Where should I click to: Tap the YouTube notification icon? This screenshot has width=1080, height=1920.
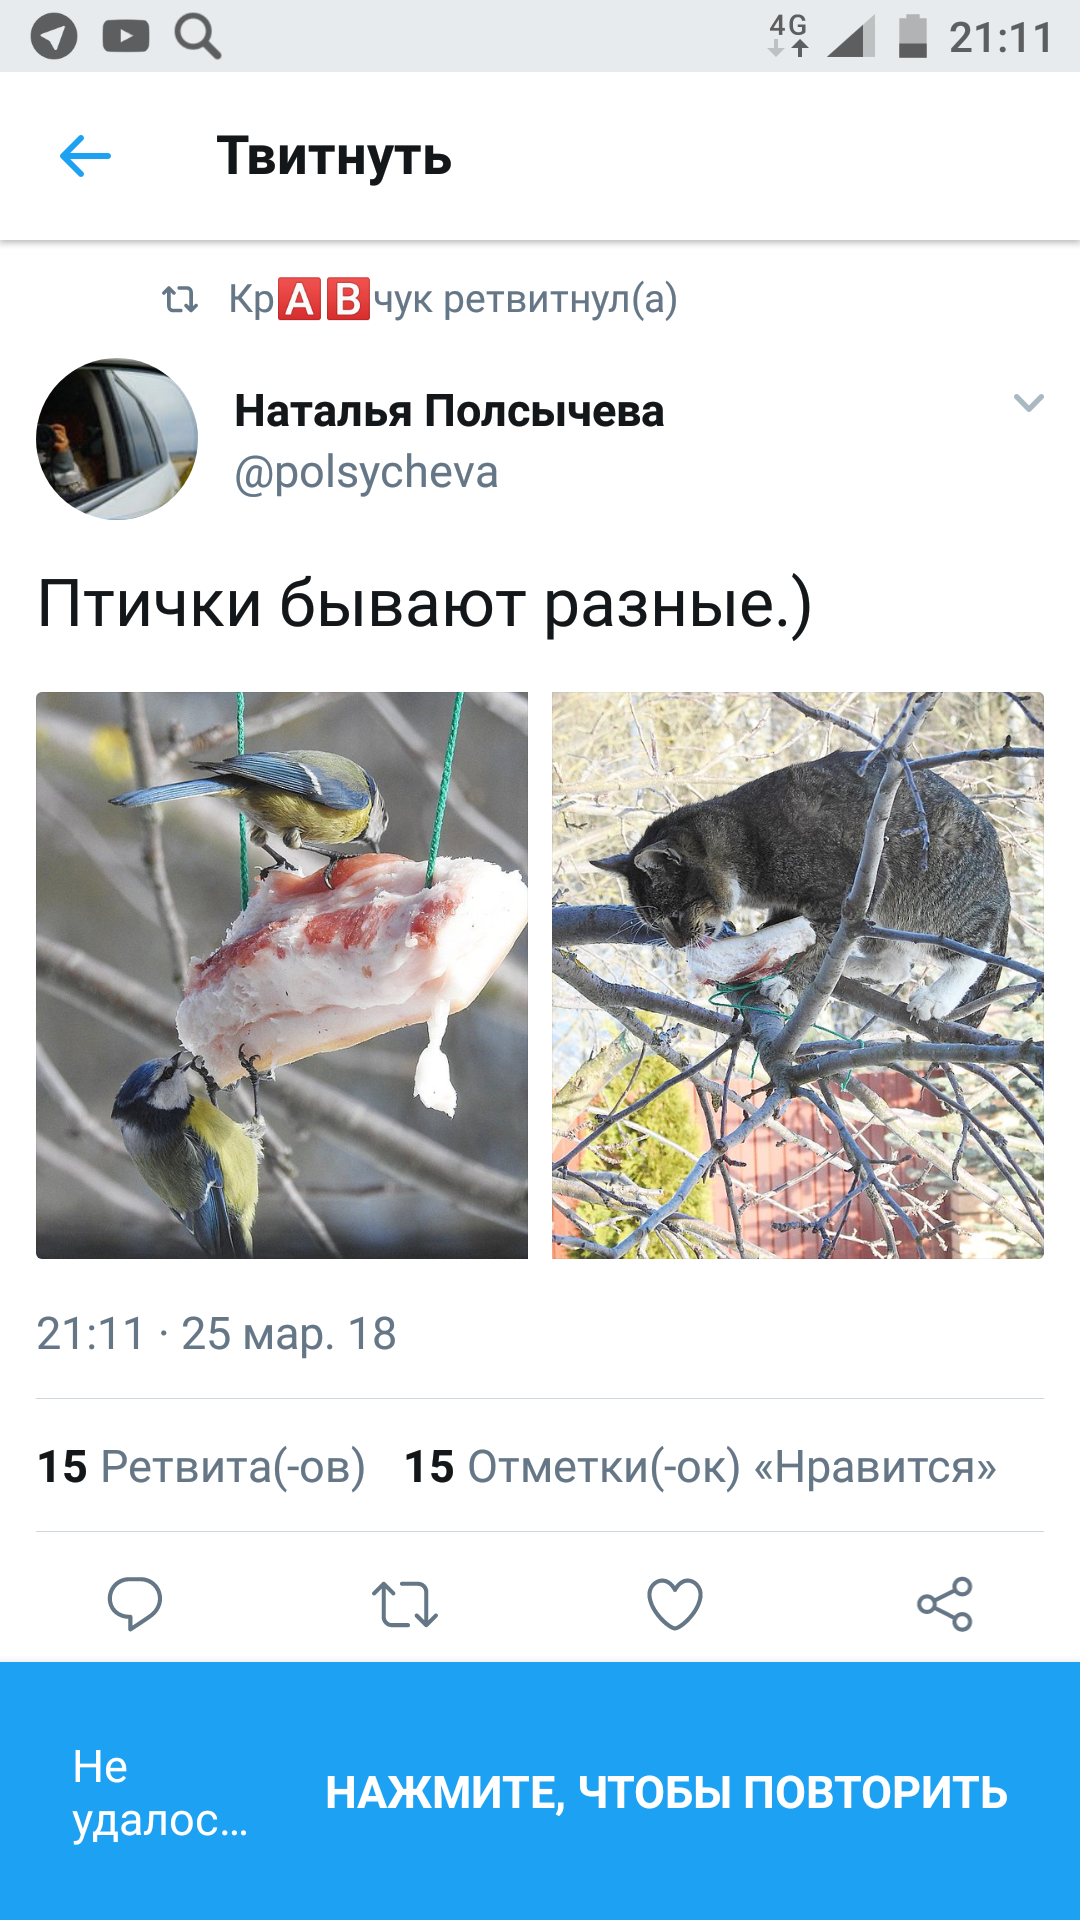pyautogui.click(x=126, y=37)
